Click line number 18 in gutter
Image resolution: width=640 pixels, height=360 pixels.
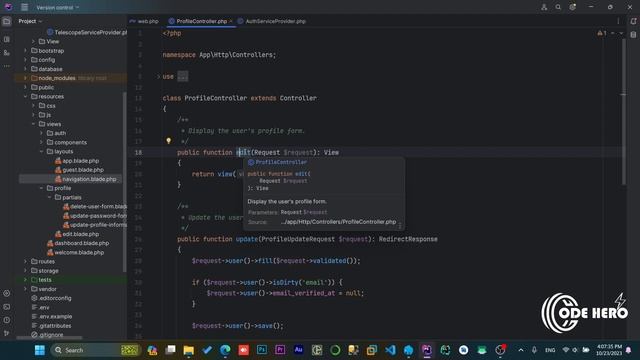(138, 152)
